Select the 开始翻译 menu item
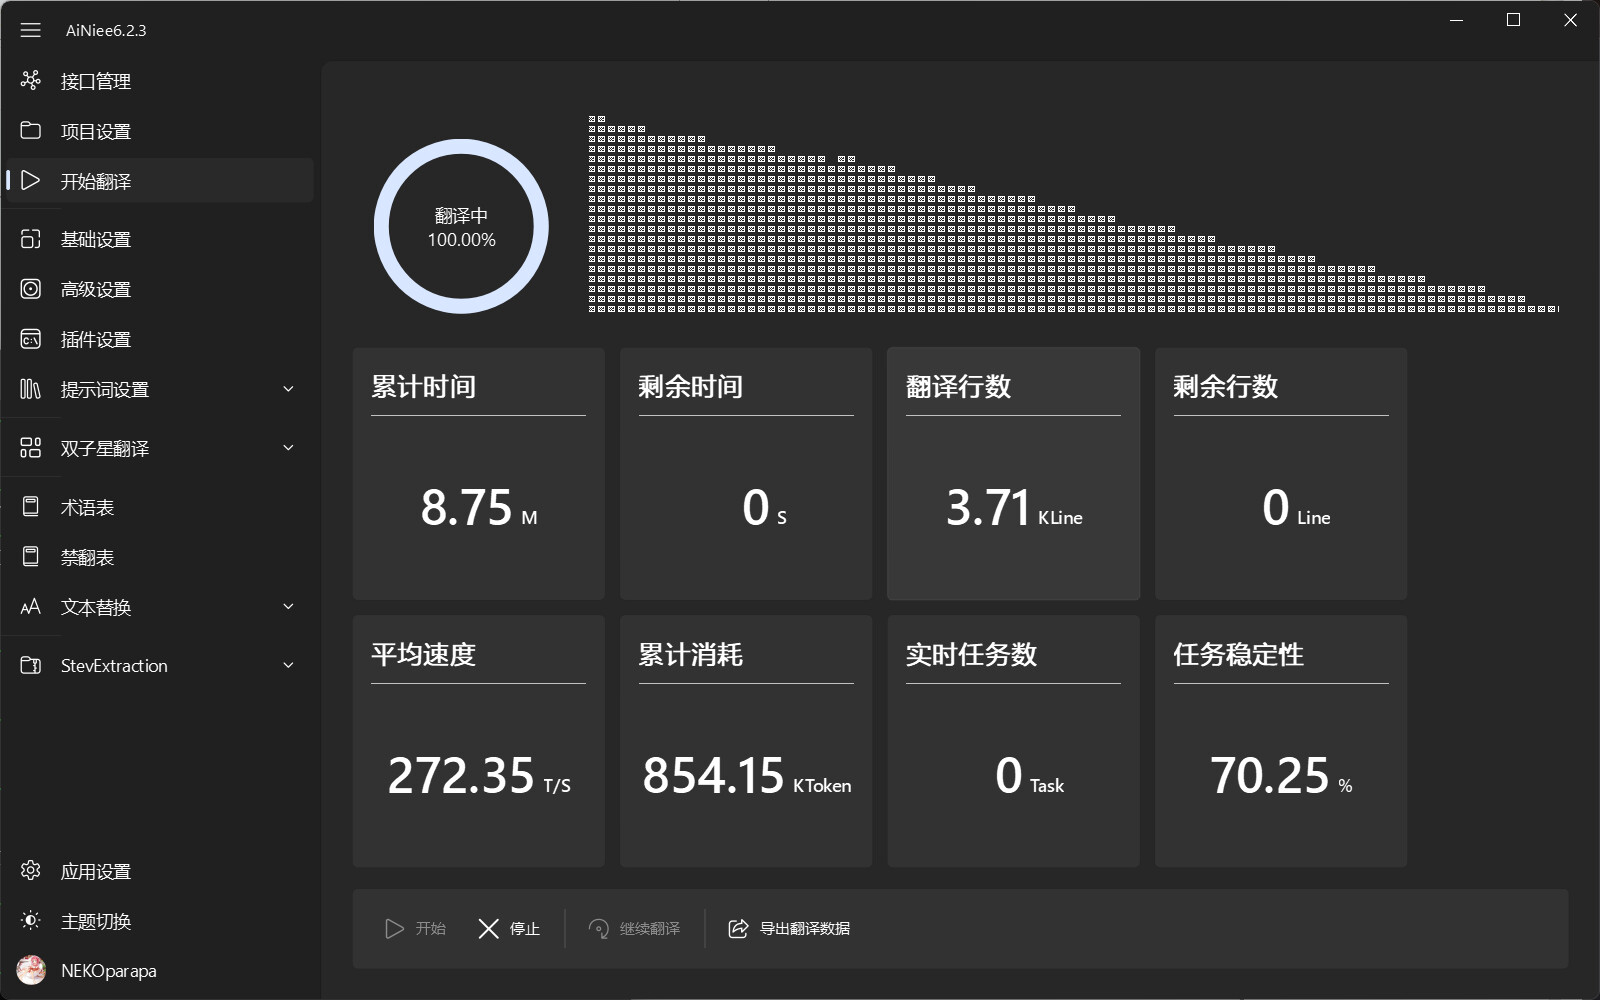Image resolution: width=1600 pixels, height=1000 pixels. click(95, 181)
